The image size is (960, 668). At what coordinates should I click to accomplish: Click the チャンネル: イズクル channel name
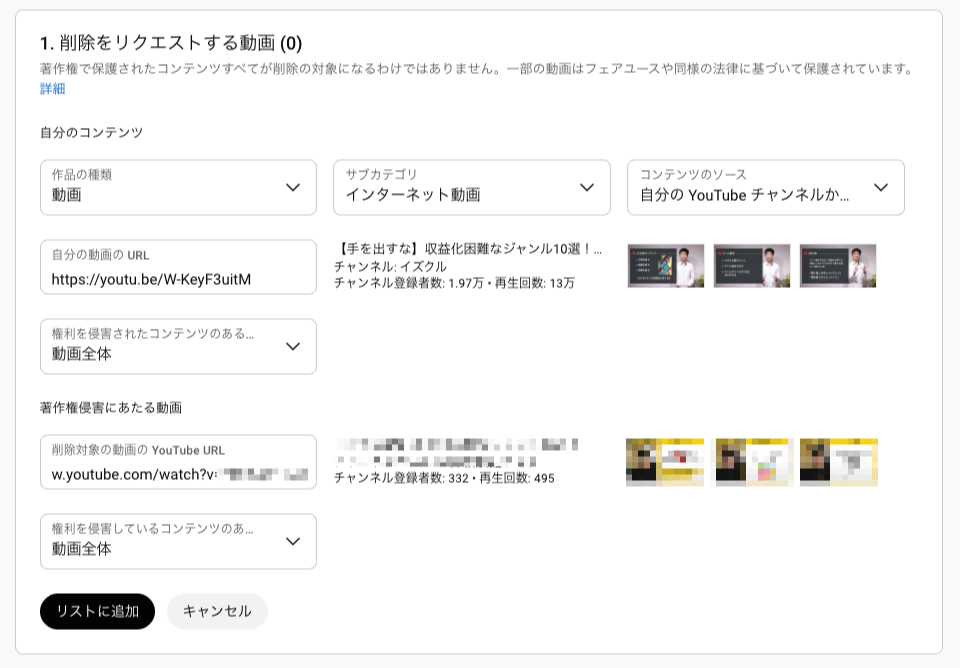[x=389, y=267]
